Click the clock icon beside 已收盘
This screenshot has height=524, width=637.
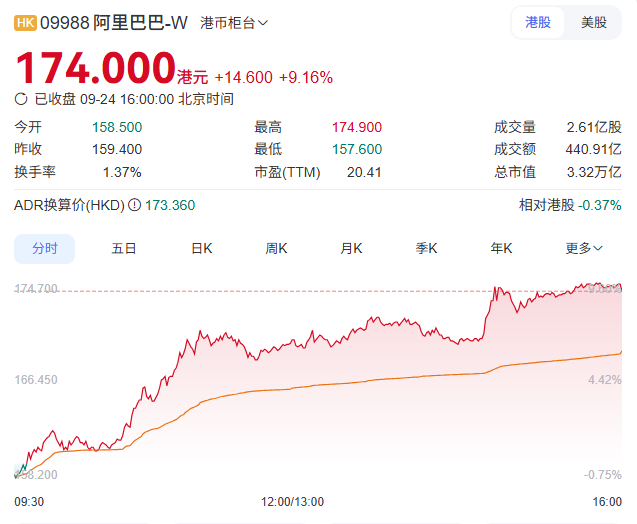click(x=22, y=98)
